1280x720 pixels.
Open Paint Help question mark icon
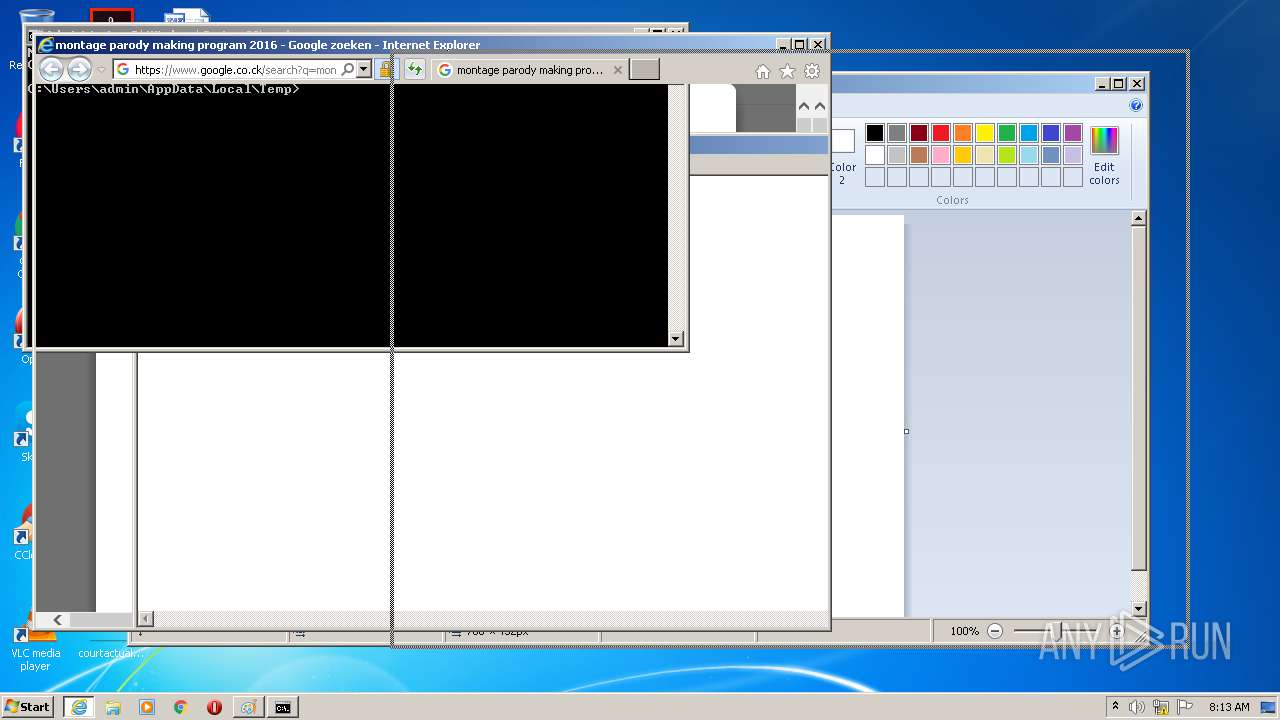(1136, 105)
